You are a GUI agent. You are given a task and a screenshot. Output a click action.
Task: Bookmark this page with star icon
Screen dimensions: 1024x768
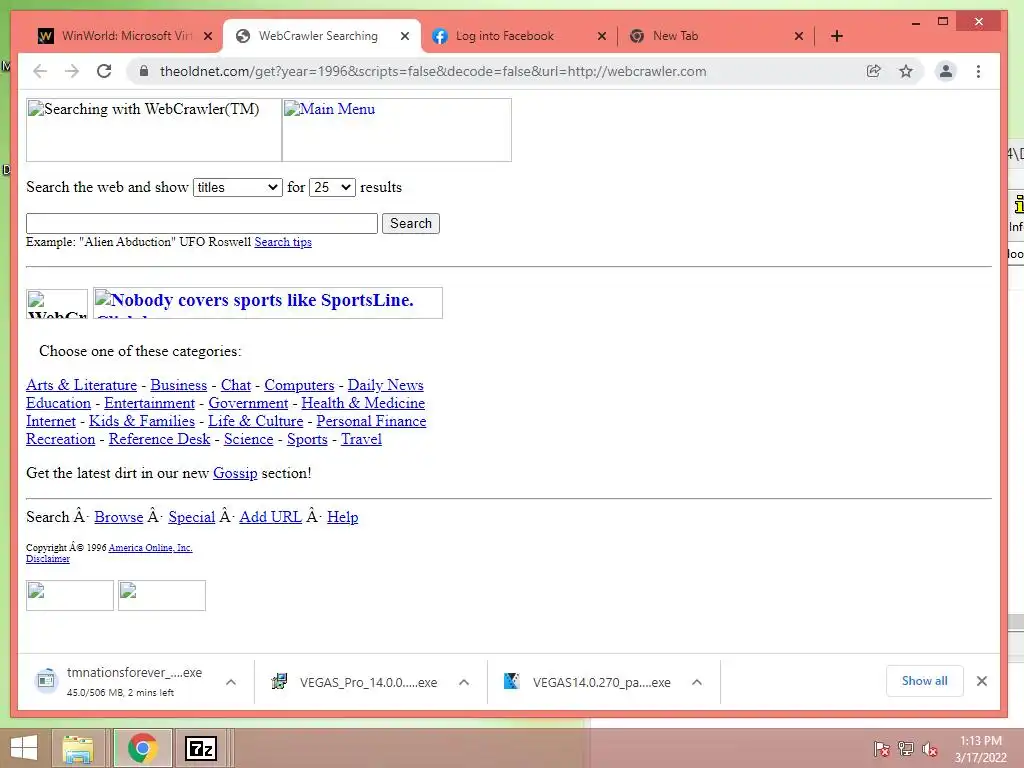[x=906, y=71]
